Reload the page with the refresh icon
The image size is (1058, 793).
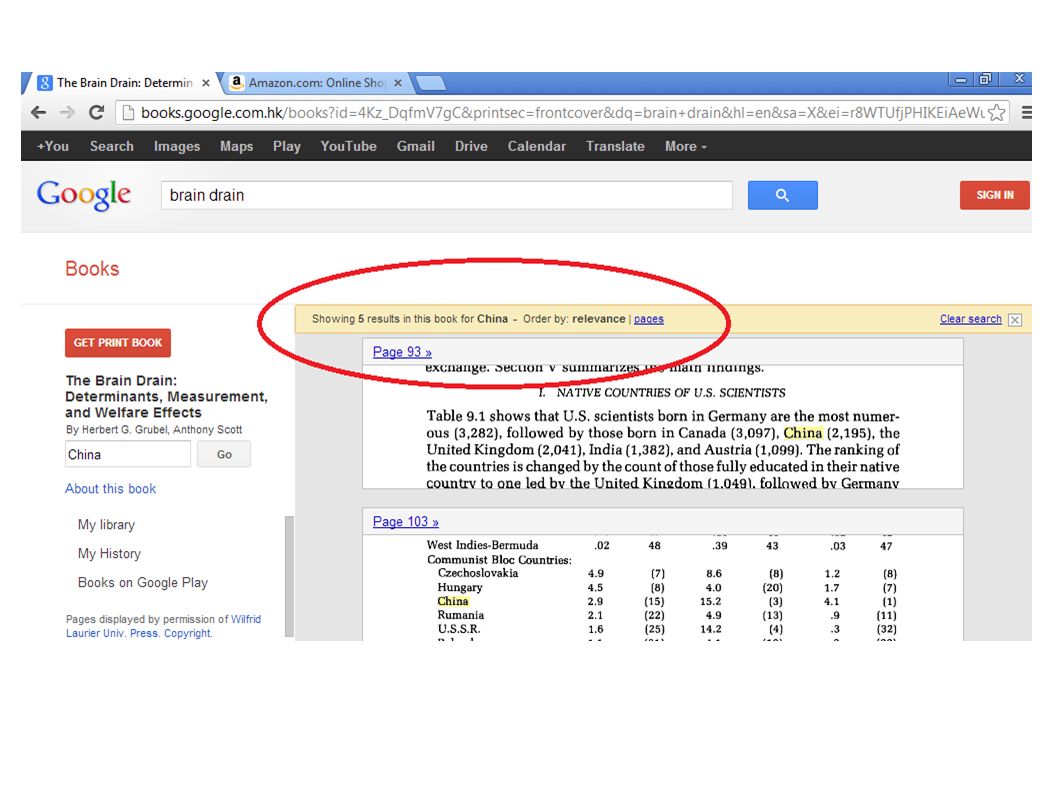pos(96,113)
